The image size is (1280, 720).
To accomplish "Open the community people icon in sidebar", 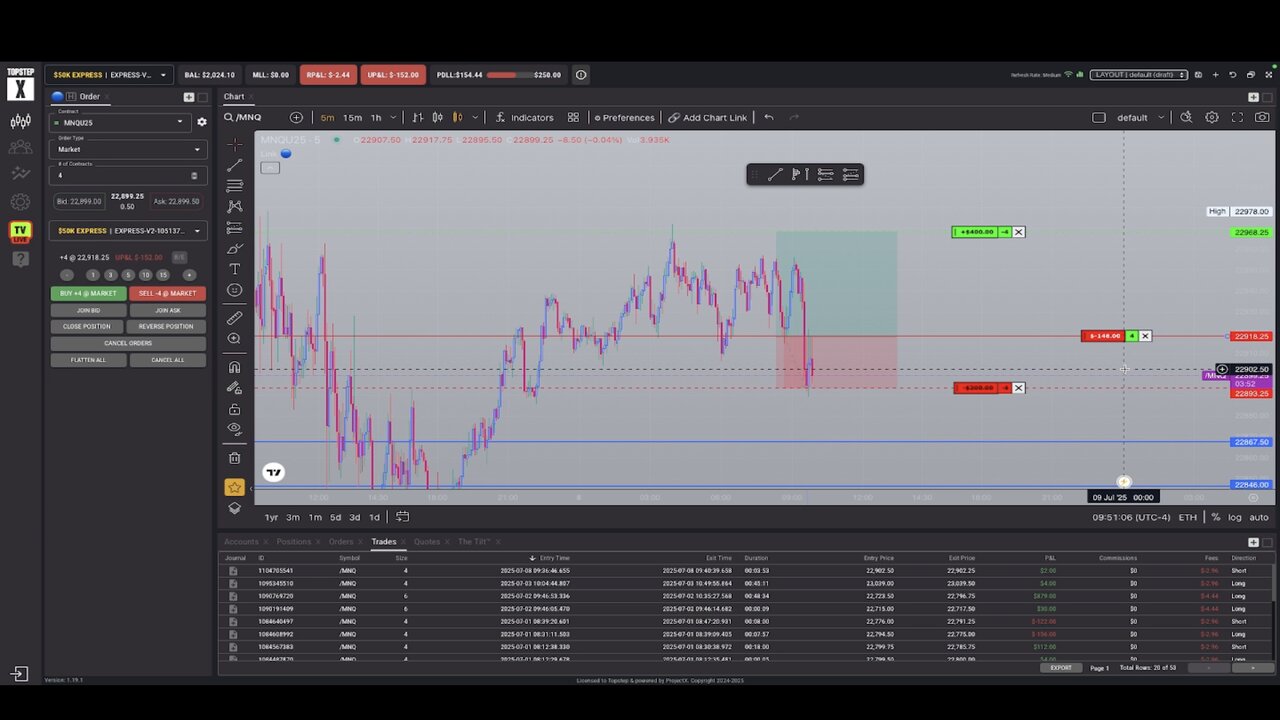I will click(20, 148).
